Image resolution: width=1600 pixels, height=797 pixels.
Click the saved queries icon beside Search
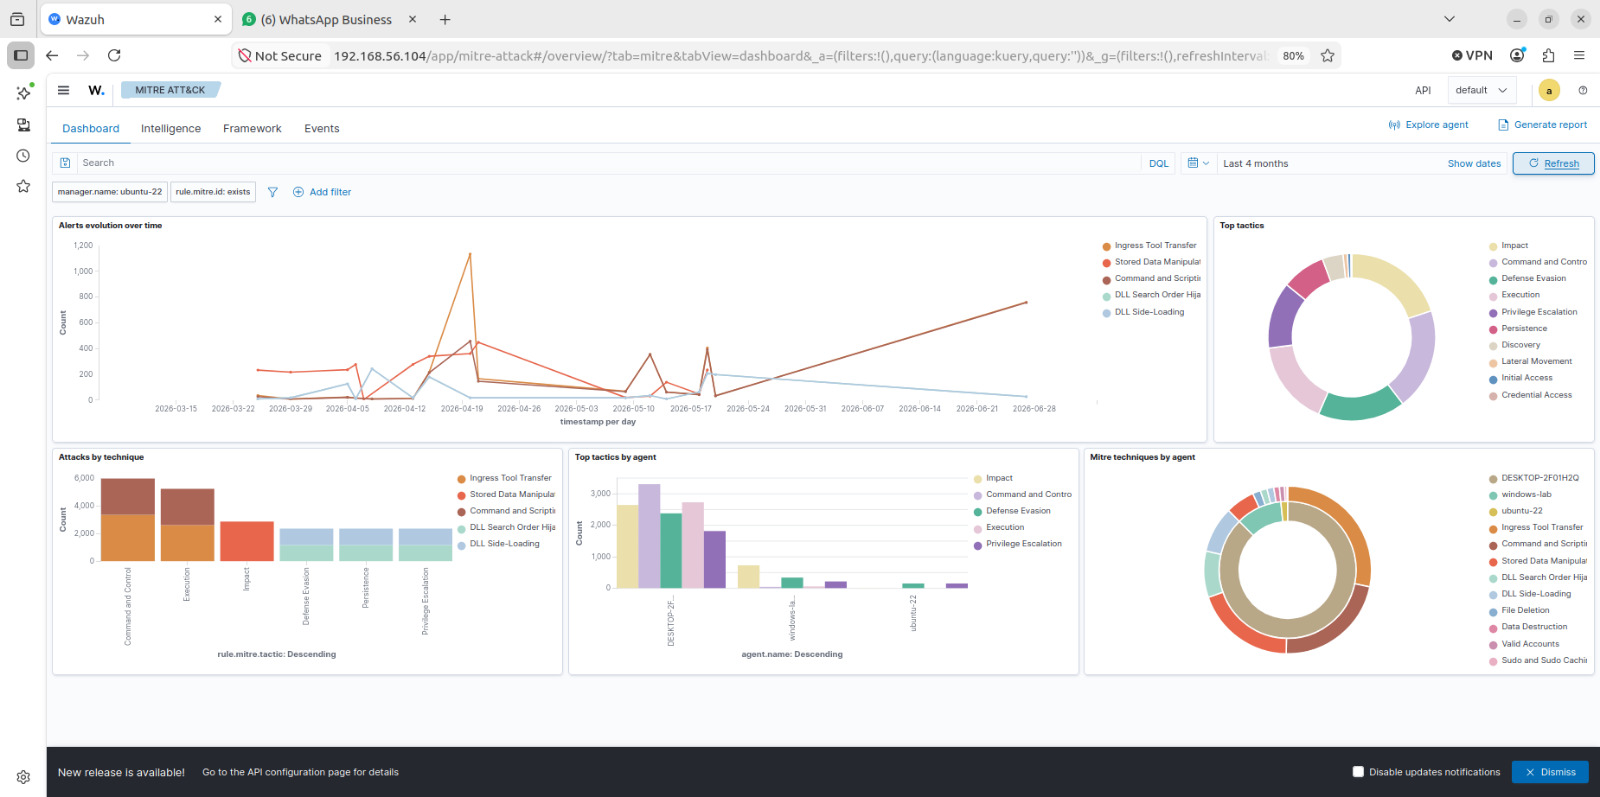pyautogui.click(x=65, y=163)
